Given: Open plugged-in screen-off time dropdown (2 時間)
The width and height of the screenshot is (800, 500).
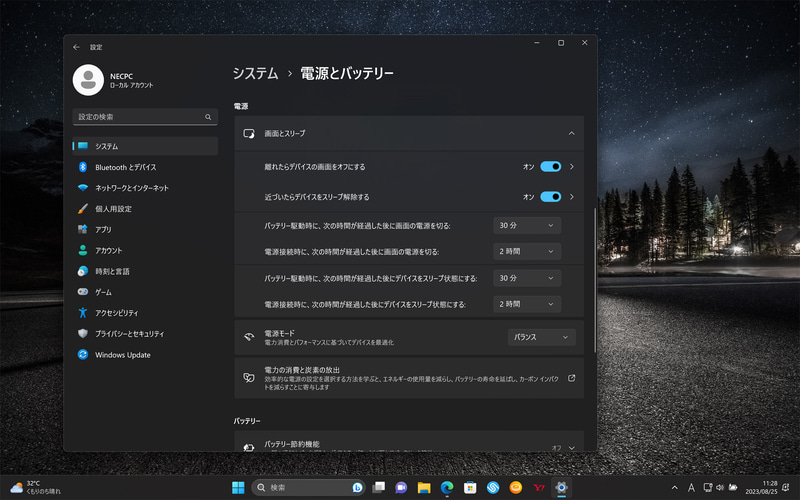Looking at the screenshot, I should [527, 252].
